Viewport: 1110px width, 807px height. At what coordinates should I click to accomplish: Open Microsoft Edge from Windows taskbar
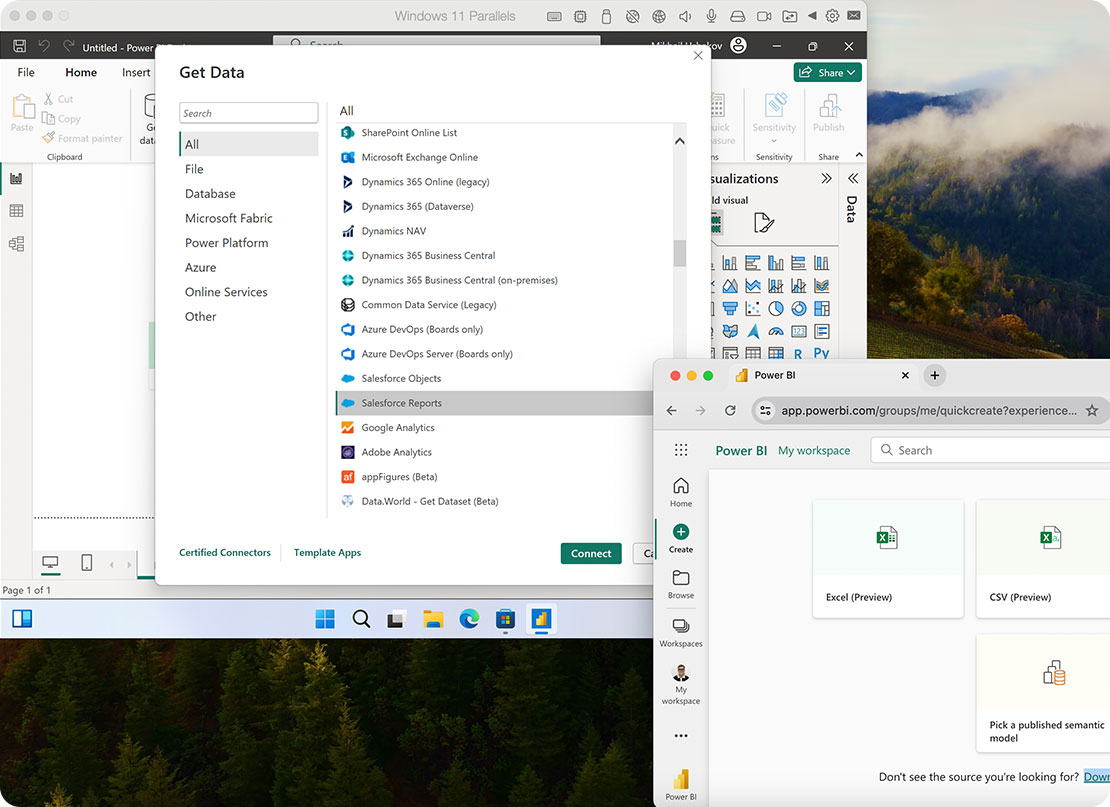[469, 619]
